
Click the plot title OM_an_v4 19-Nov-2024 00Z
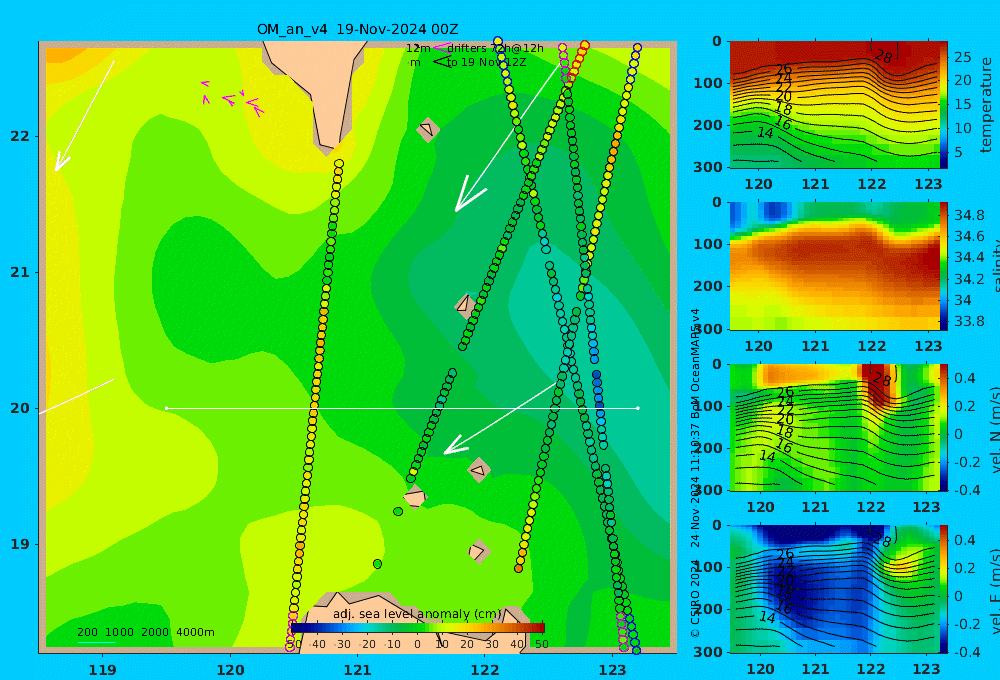pyautogui.click(x=357, y=29)
